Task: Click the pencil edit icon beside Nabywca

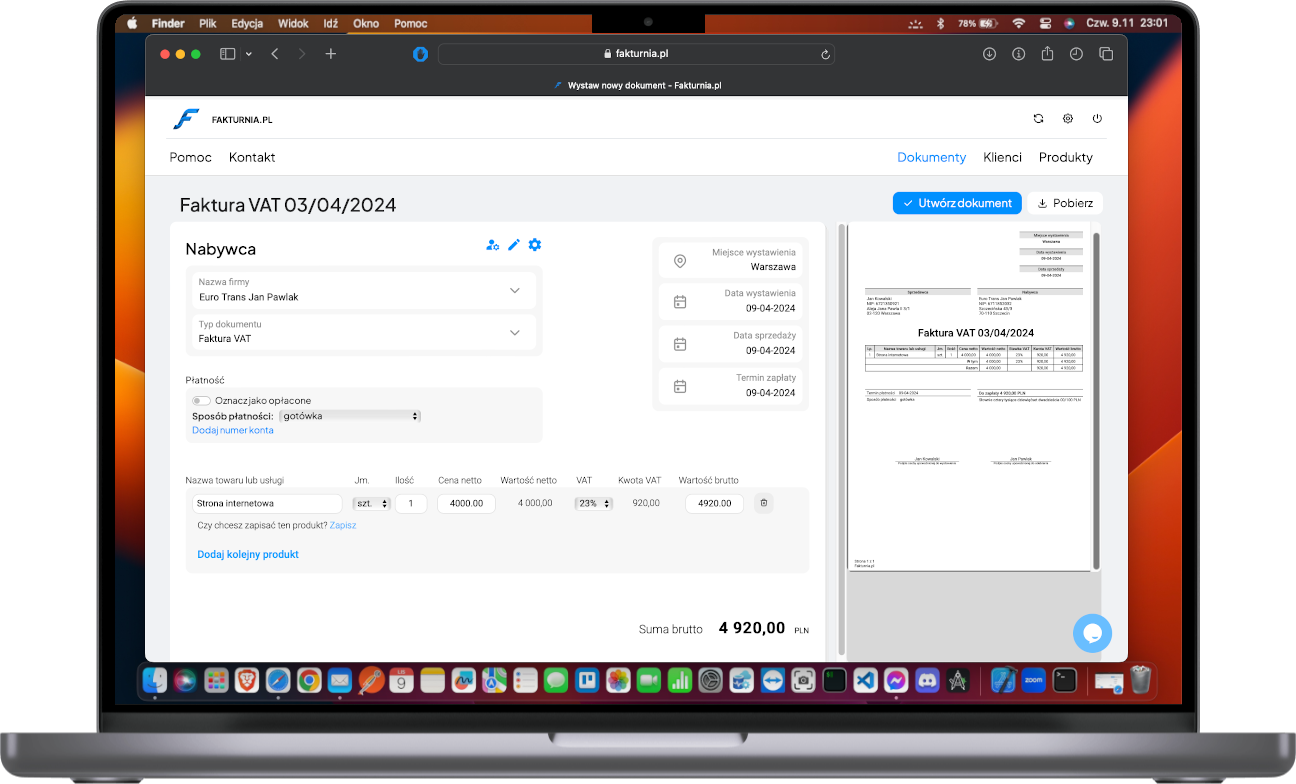Action: coord(514,245)
